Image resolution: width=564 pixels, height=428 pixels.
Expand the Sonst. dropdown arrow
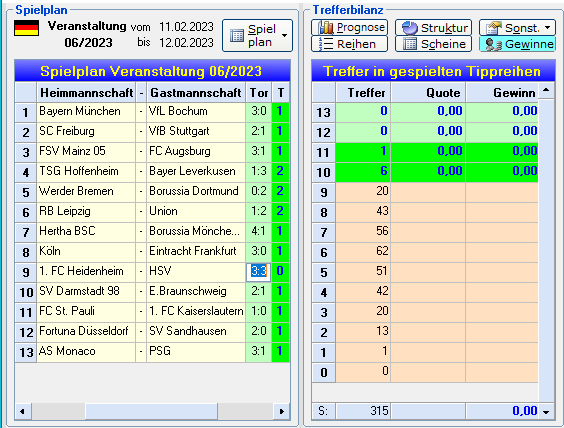[547, 28]
